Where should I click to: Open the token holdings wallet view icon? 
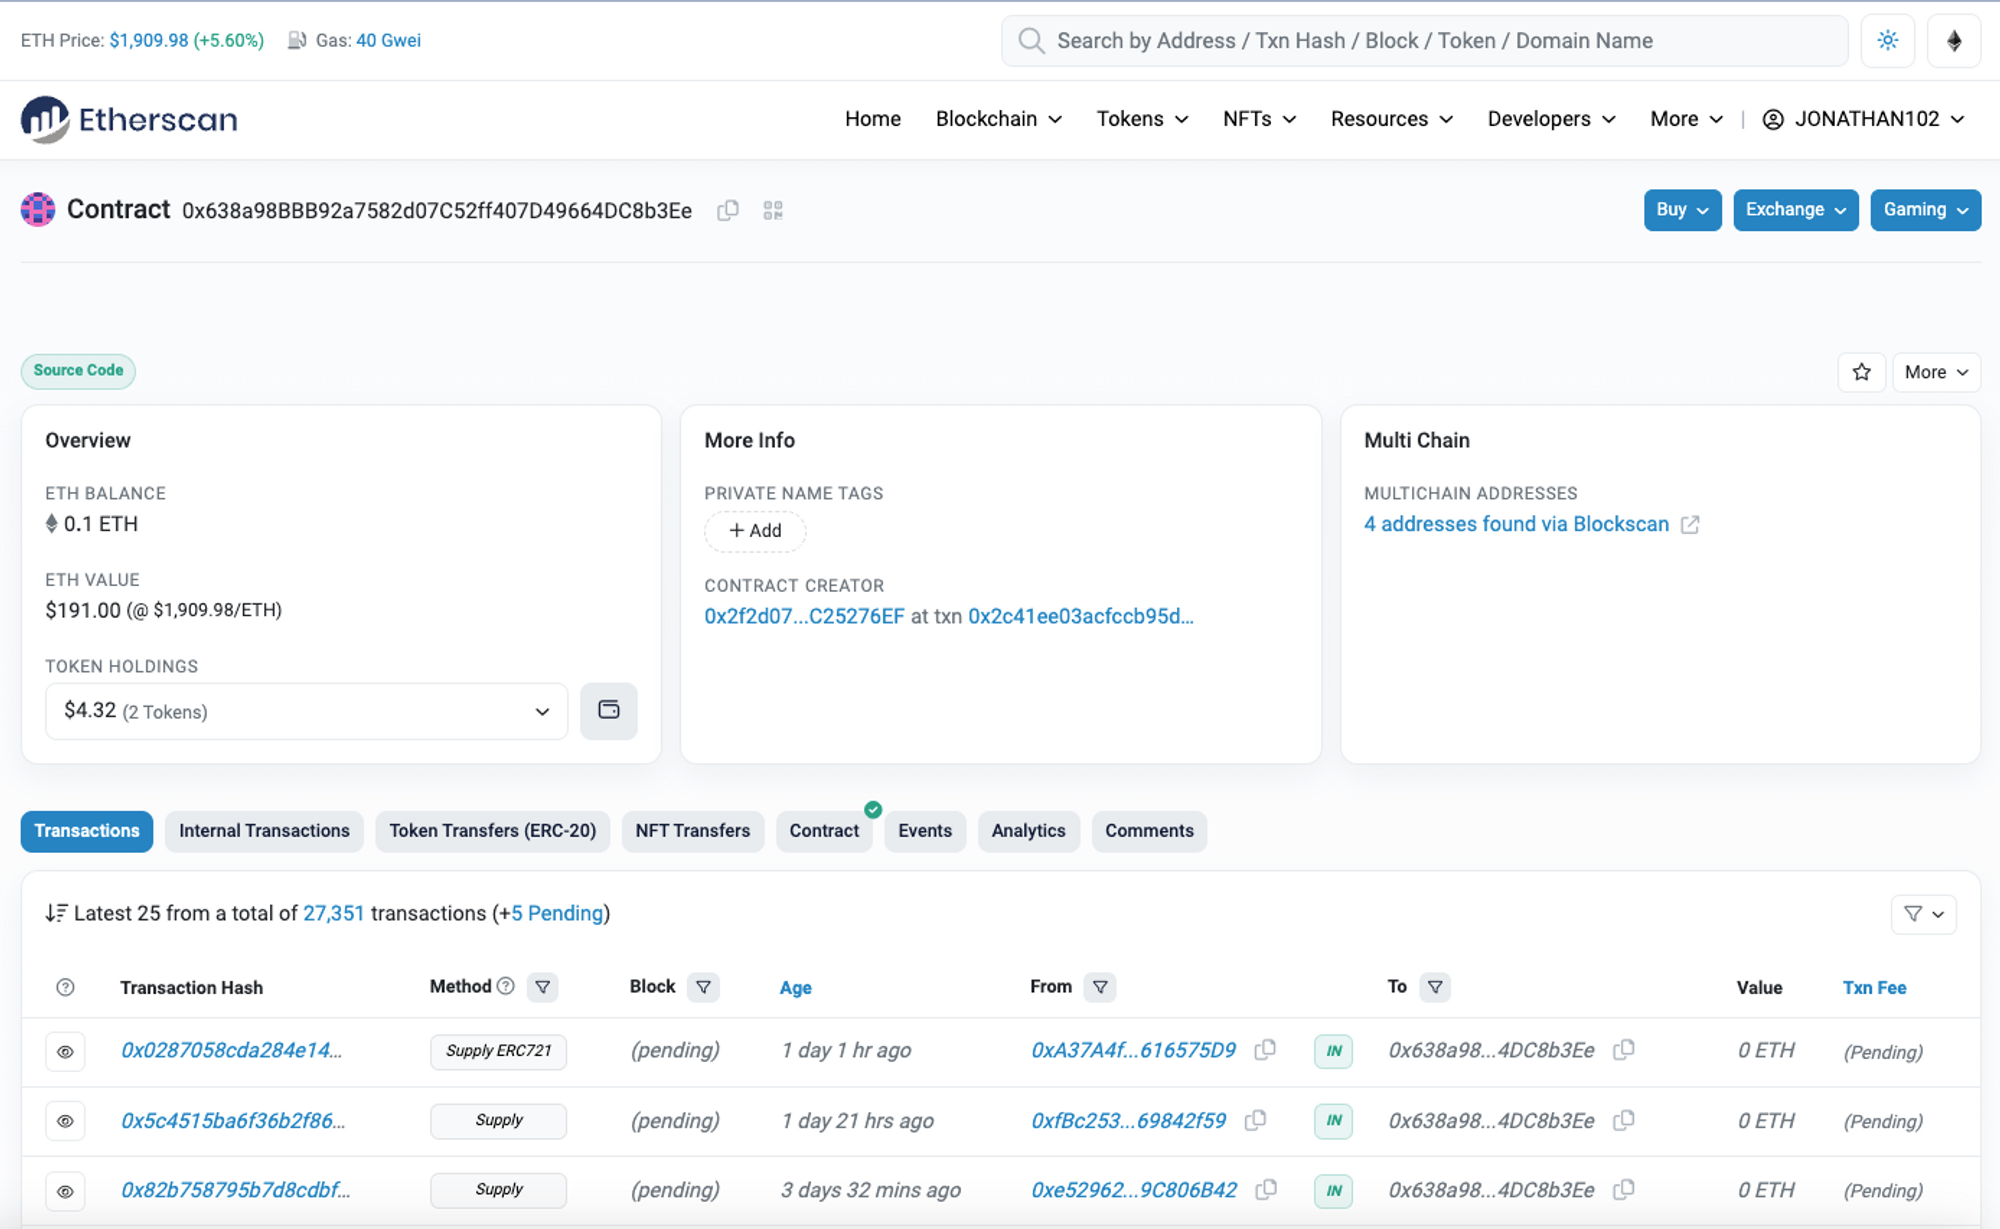[x=609, y=711]
